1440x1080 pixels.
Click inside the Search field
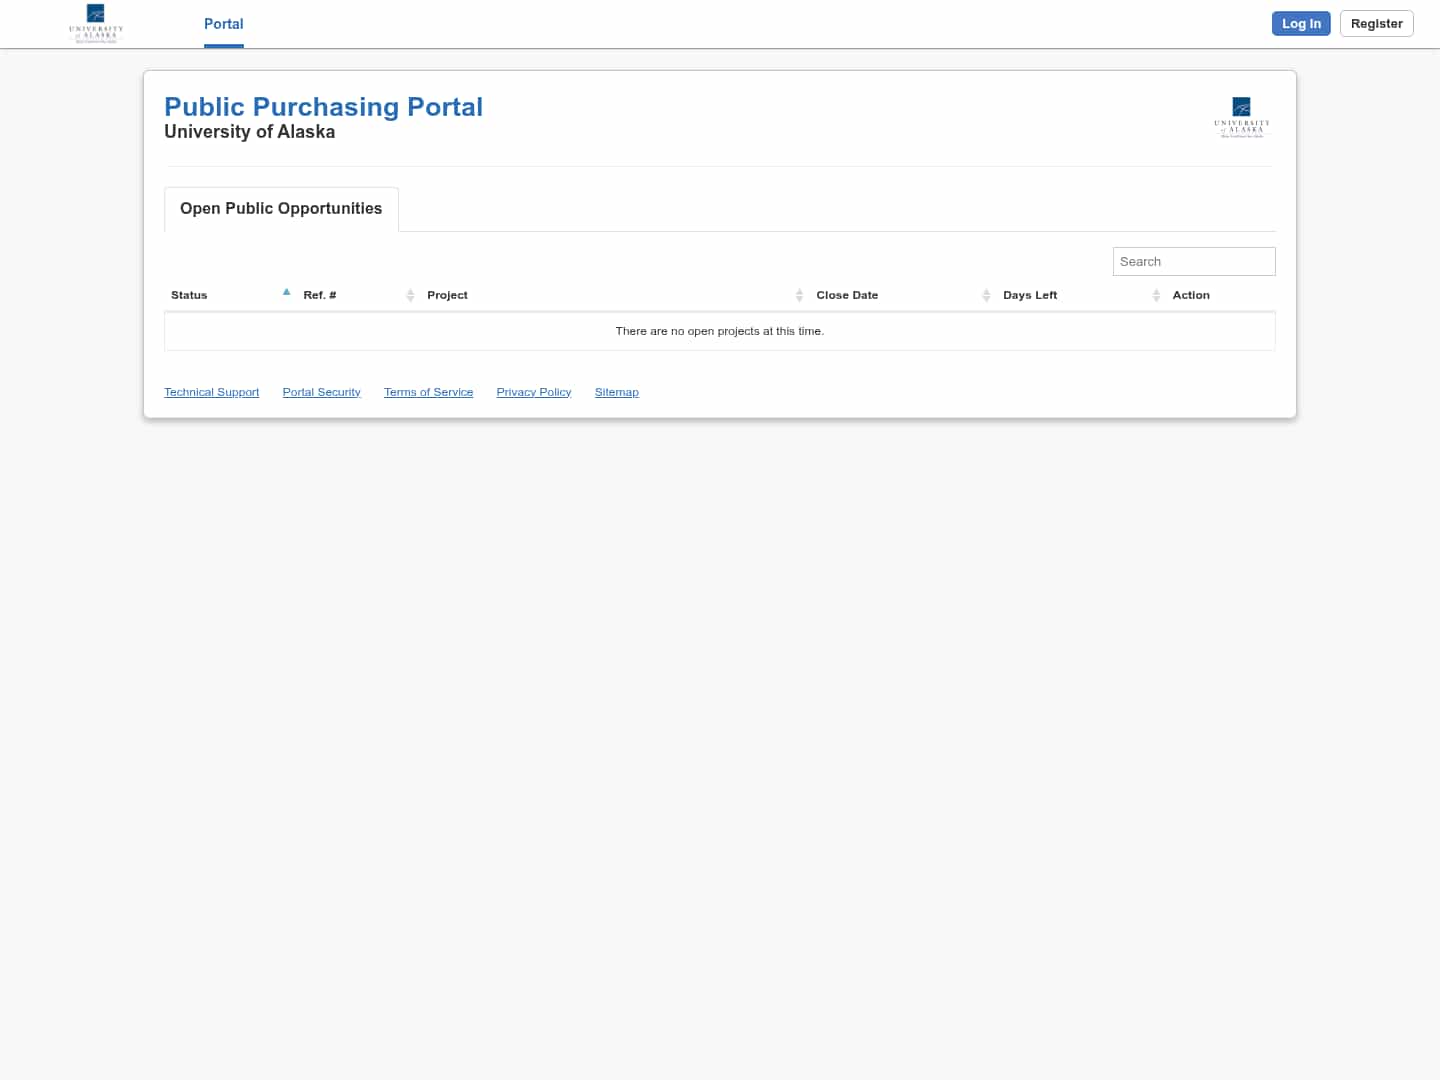(x=1194, y=261)
